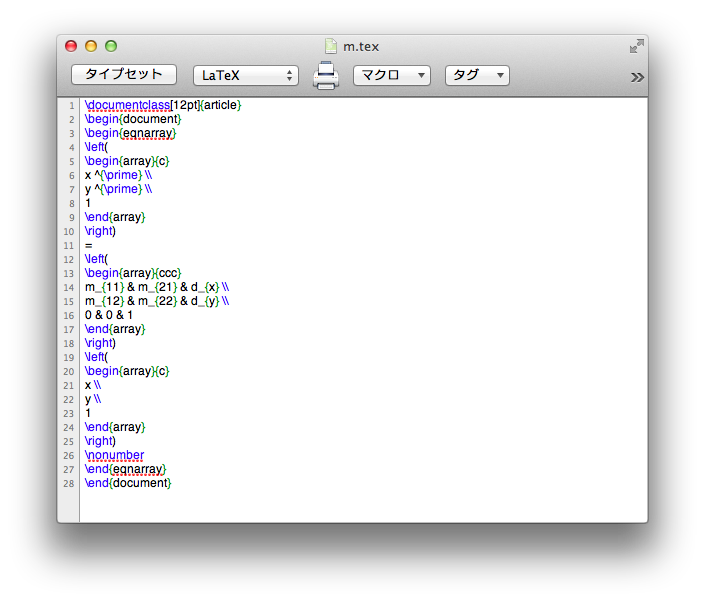Image resolution: width=705 pixels, height=602 pixels.
Task: Place cursor in \begin{eqnarray} on line 3
Action: tap(130, 133)
